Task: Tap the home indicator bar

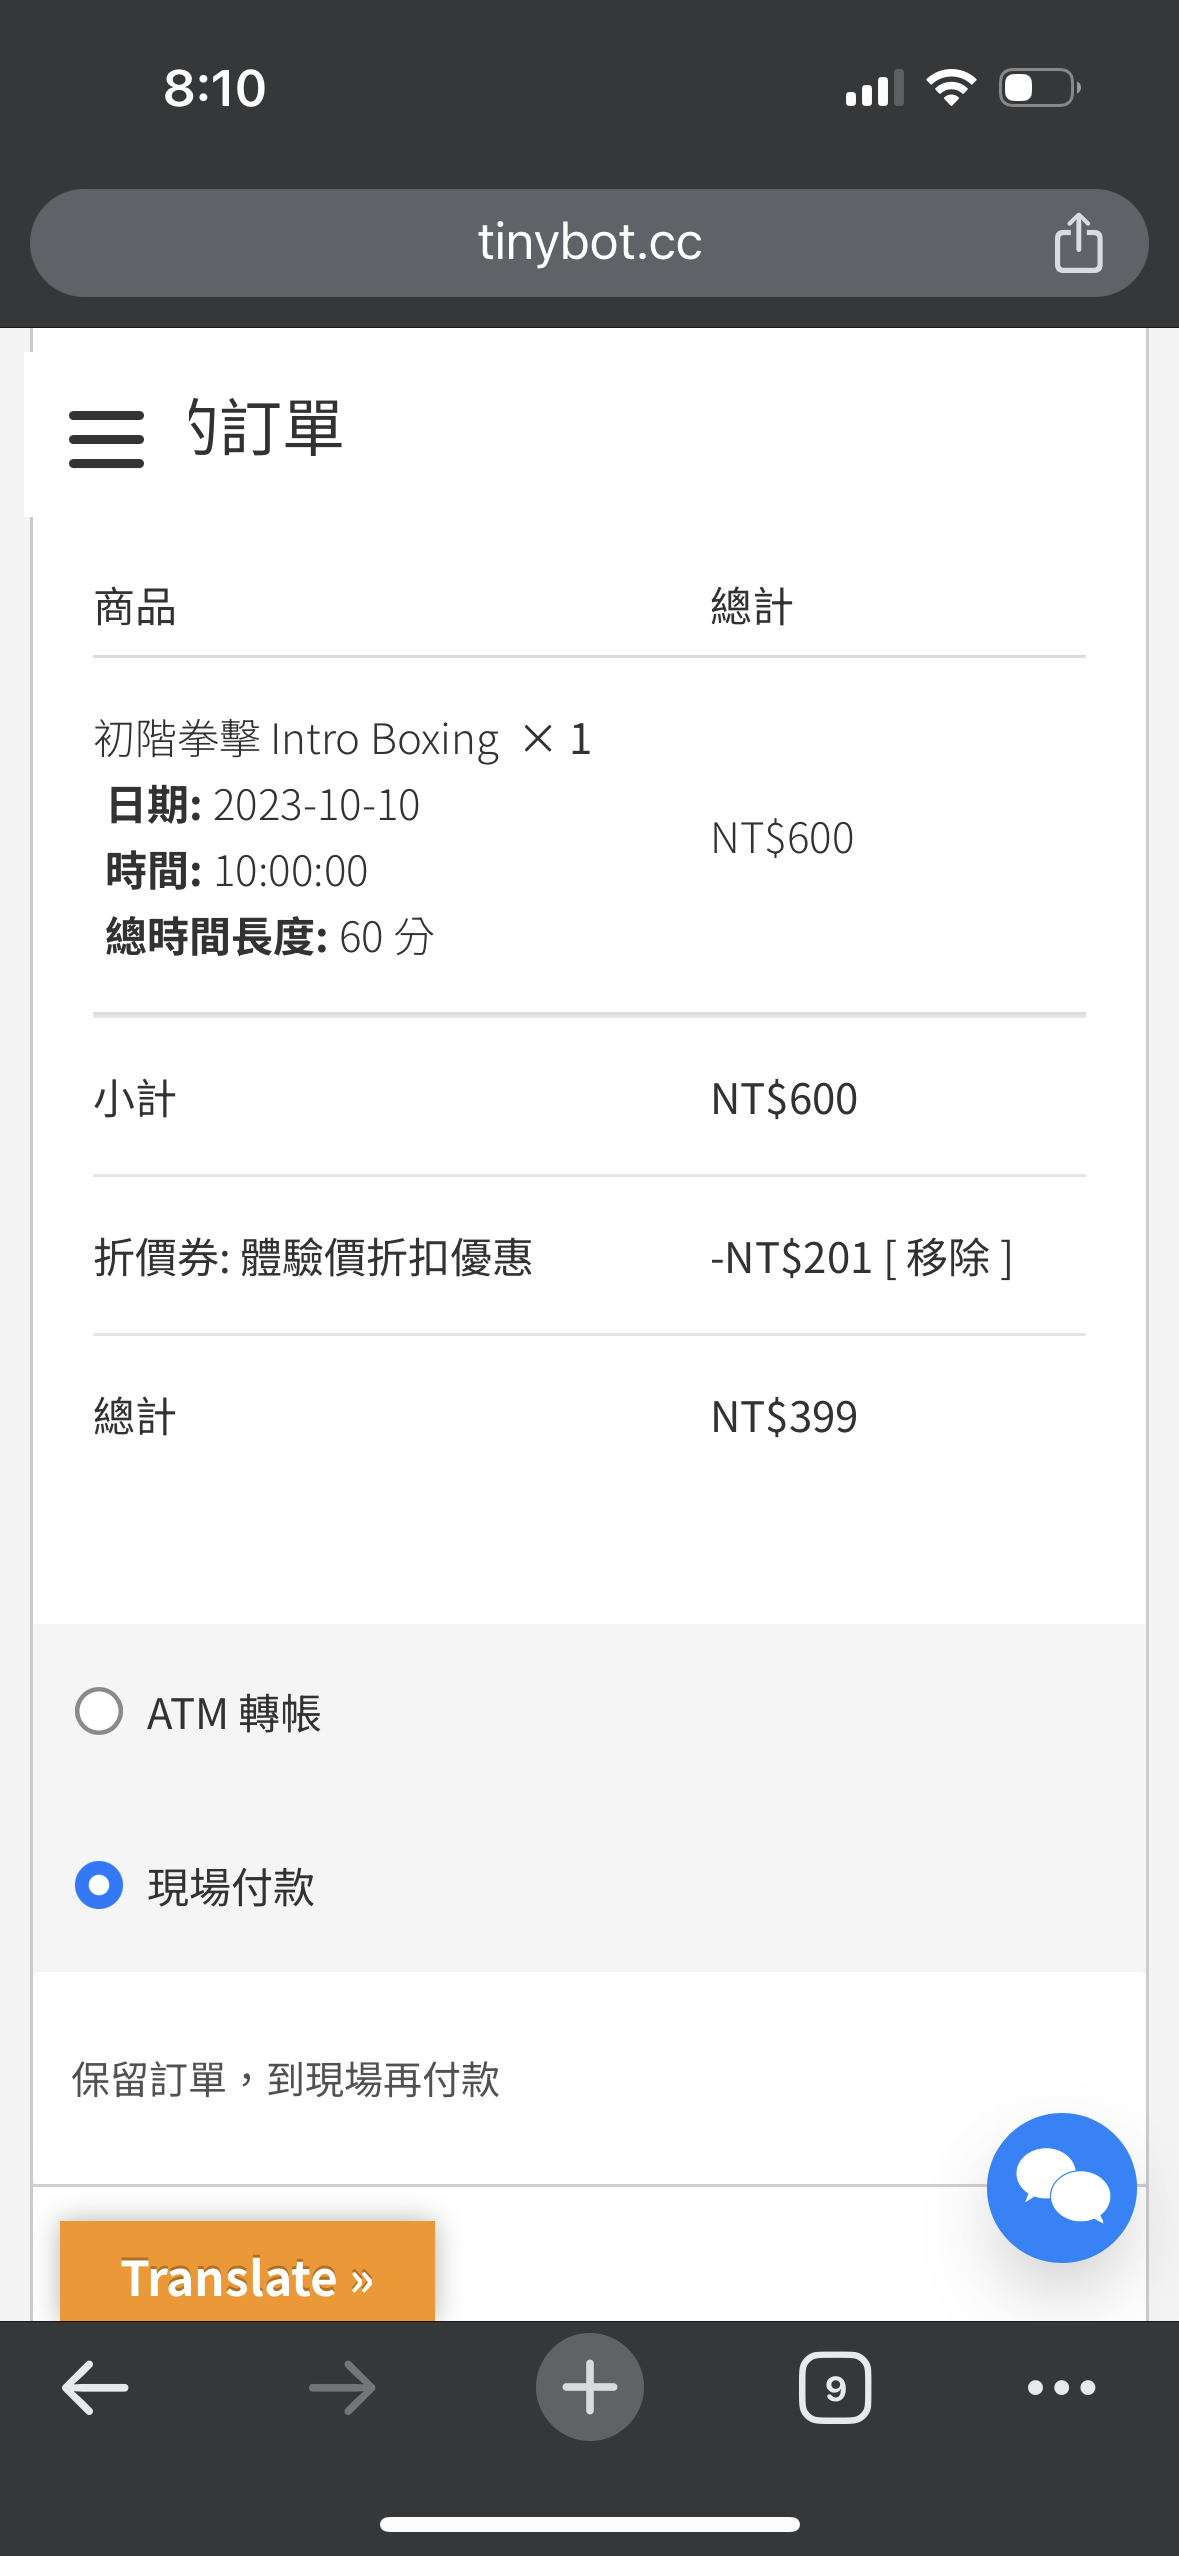Action: 589,2524
